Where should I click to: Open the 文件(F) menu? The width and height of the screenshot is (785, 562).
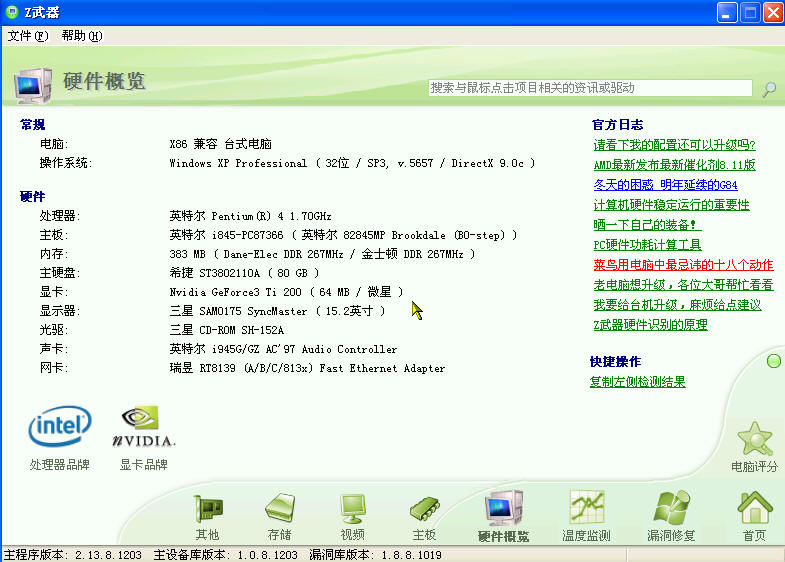(x=28, y=36)
